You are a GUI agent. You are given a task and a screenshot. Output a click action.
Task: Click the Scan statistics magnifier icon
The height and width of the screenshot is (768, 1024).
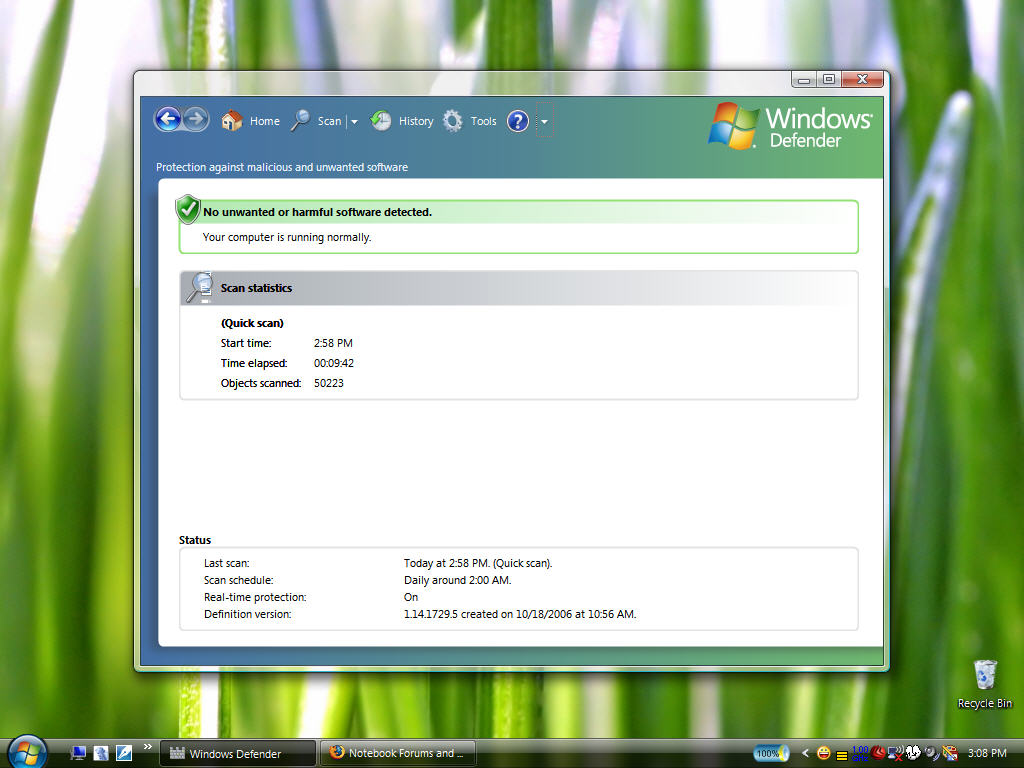(x=199, y=287)
